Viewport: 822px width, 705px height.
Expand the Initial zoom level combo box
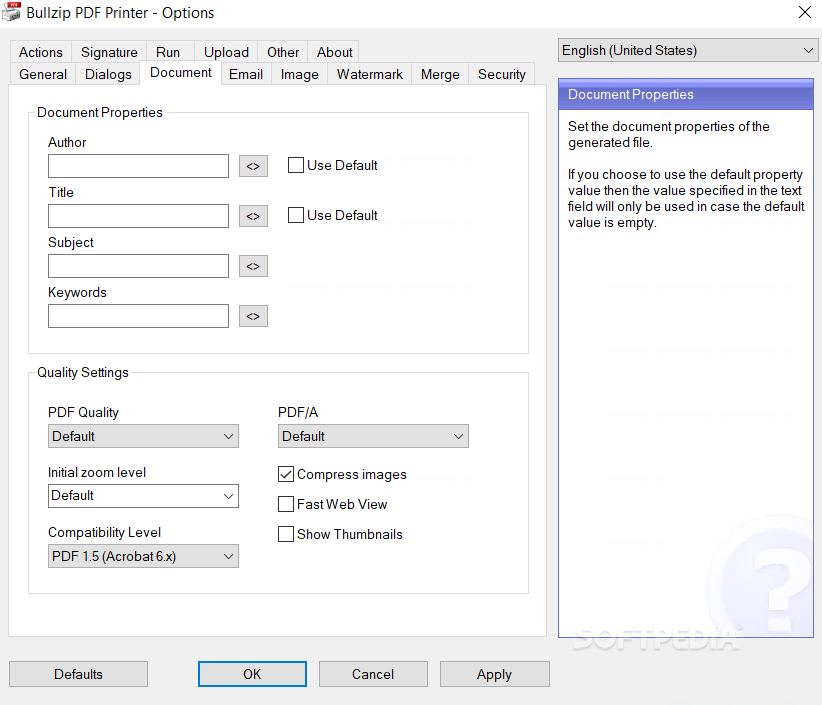tap(143, 496)
